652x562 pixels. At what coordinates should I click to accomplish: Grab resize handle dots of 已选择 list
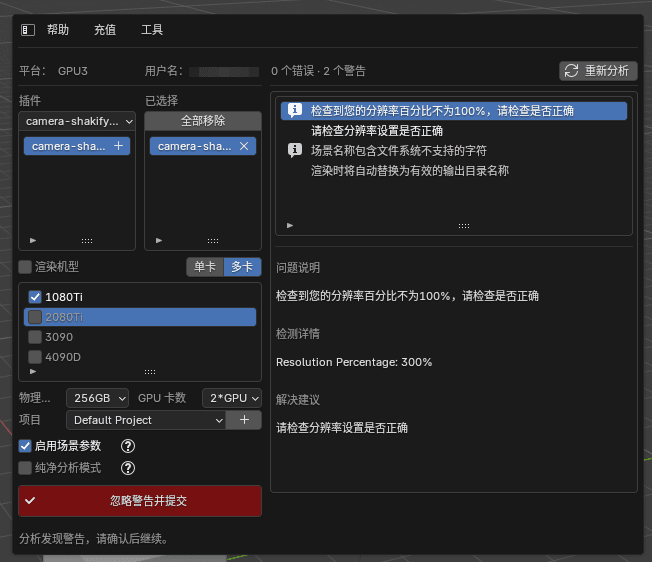213,241
